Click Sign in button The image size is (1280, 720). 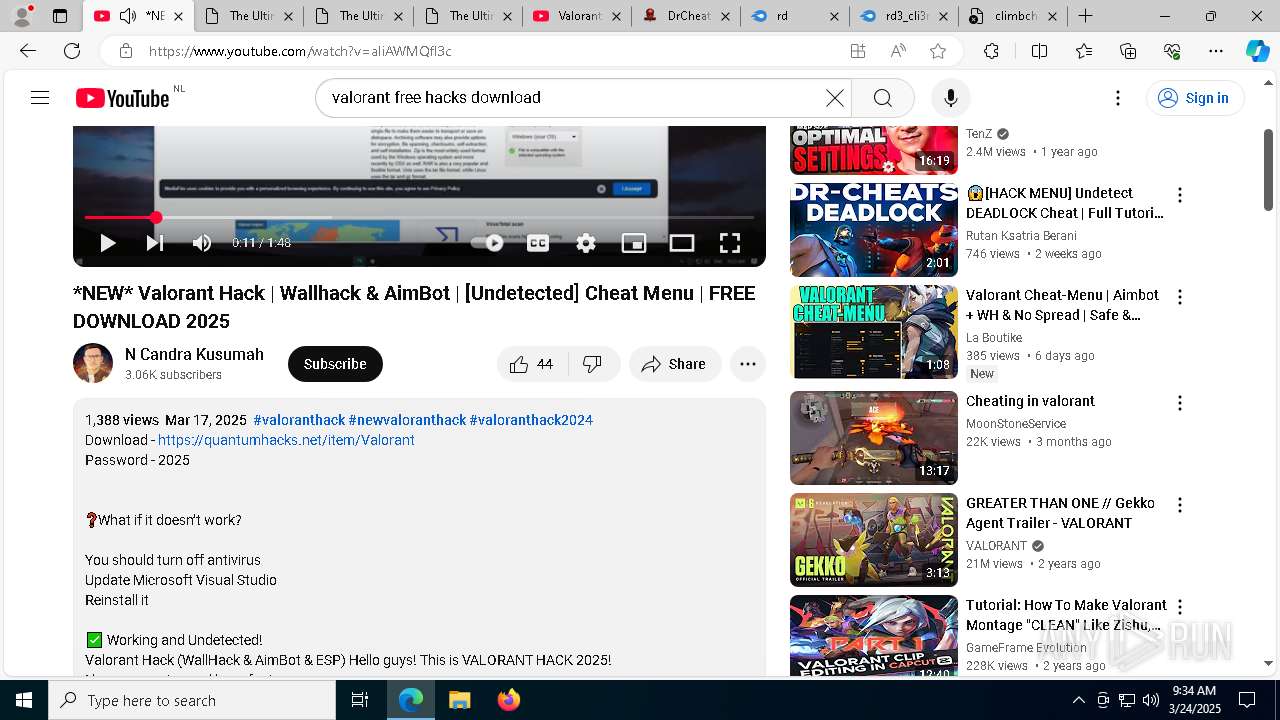tap(1194, 97)
